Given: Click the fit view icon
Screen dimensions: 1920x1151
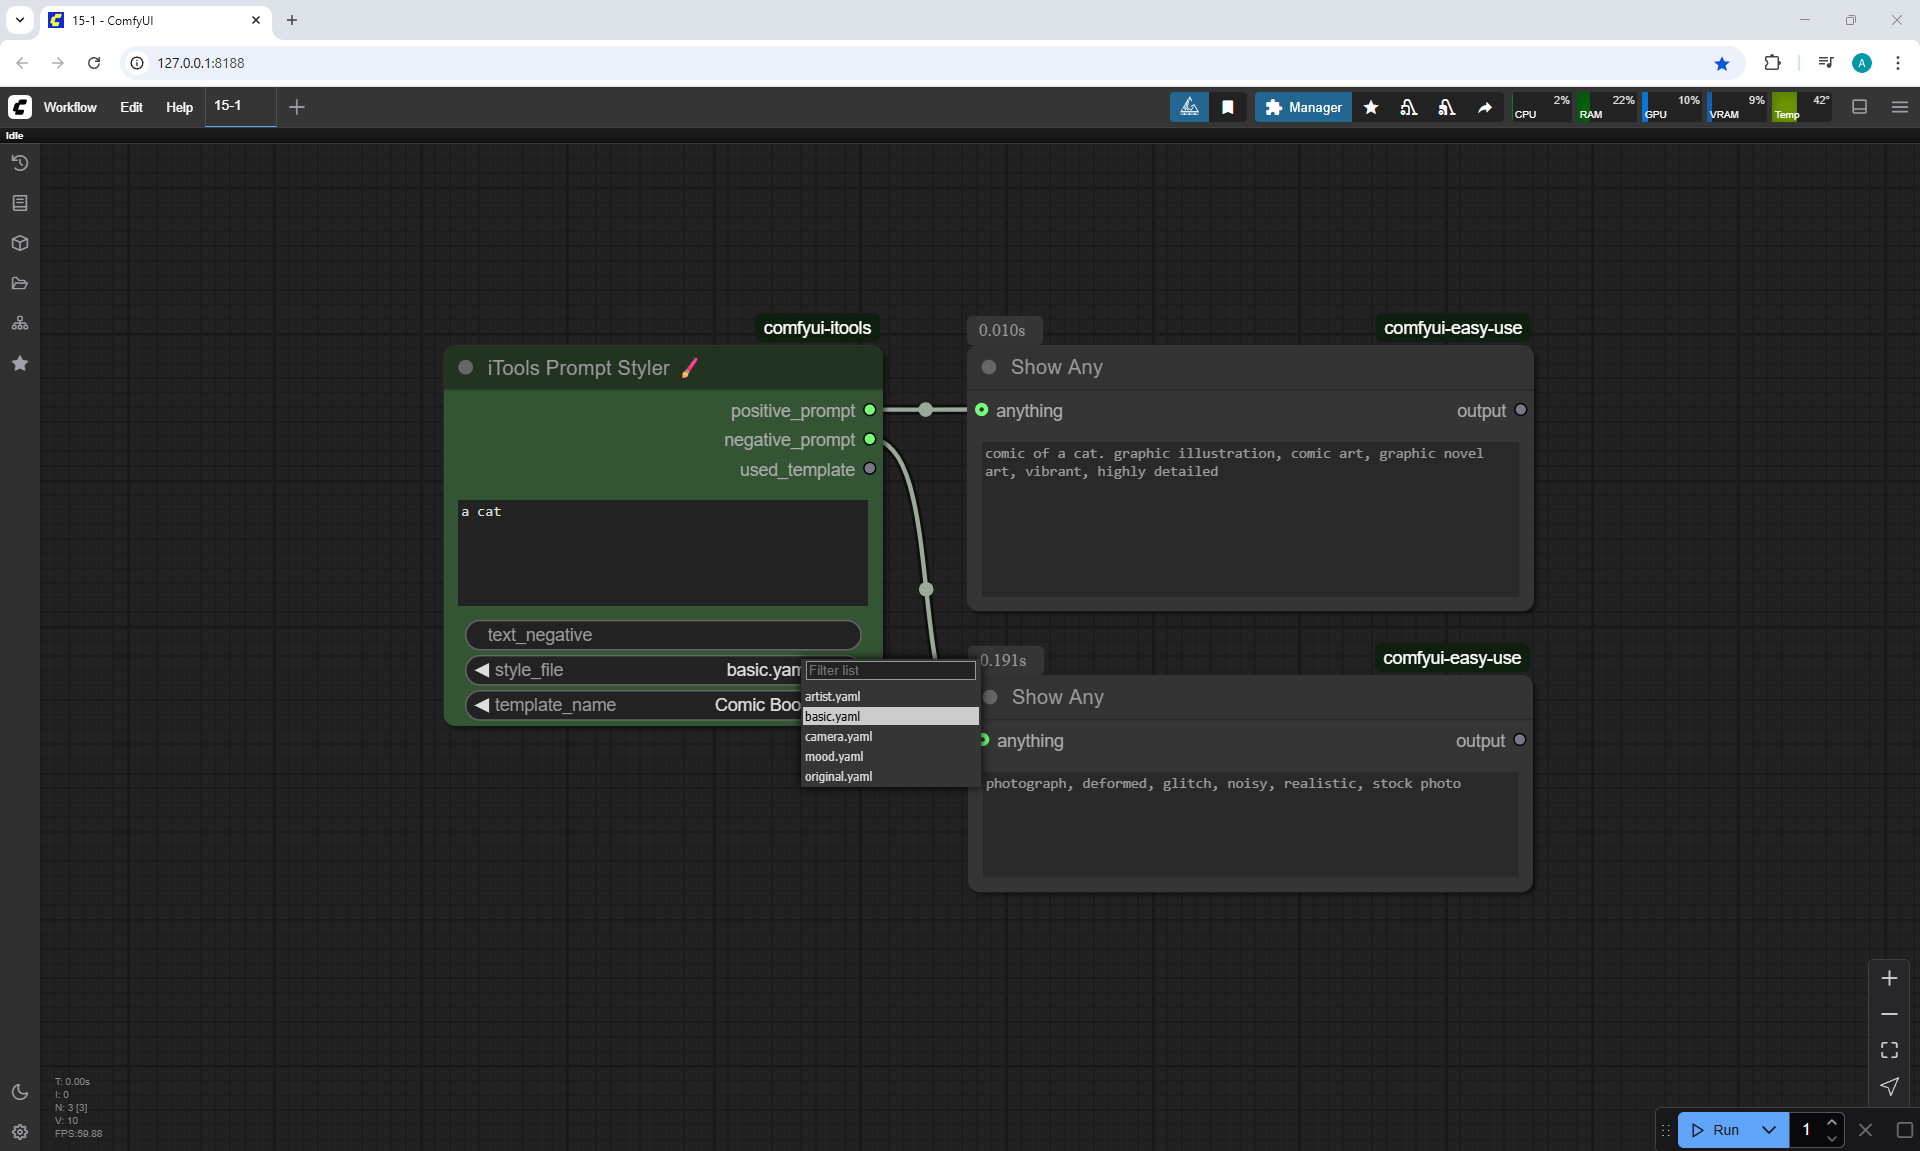Looking at the screenshot, I should [x=1889, y=1050].
